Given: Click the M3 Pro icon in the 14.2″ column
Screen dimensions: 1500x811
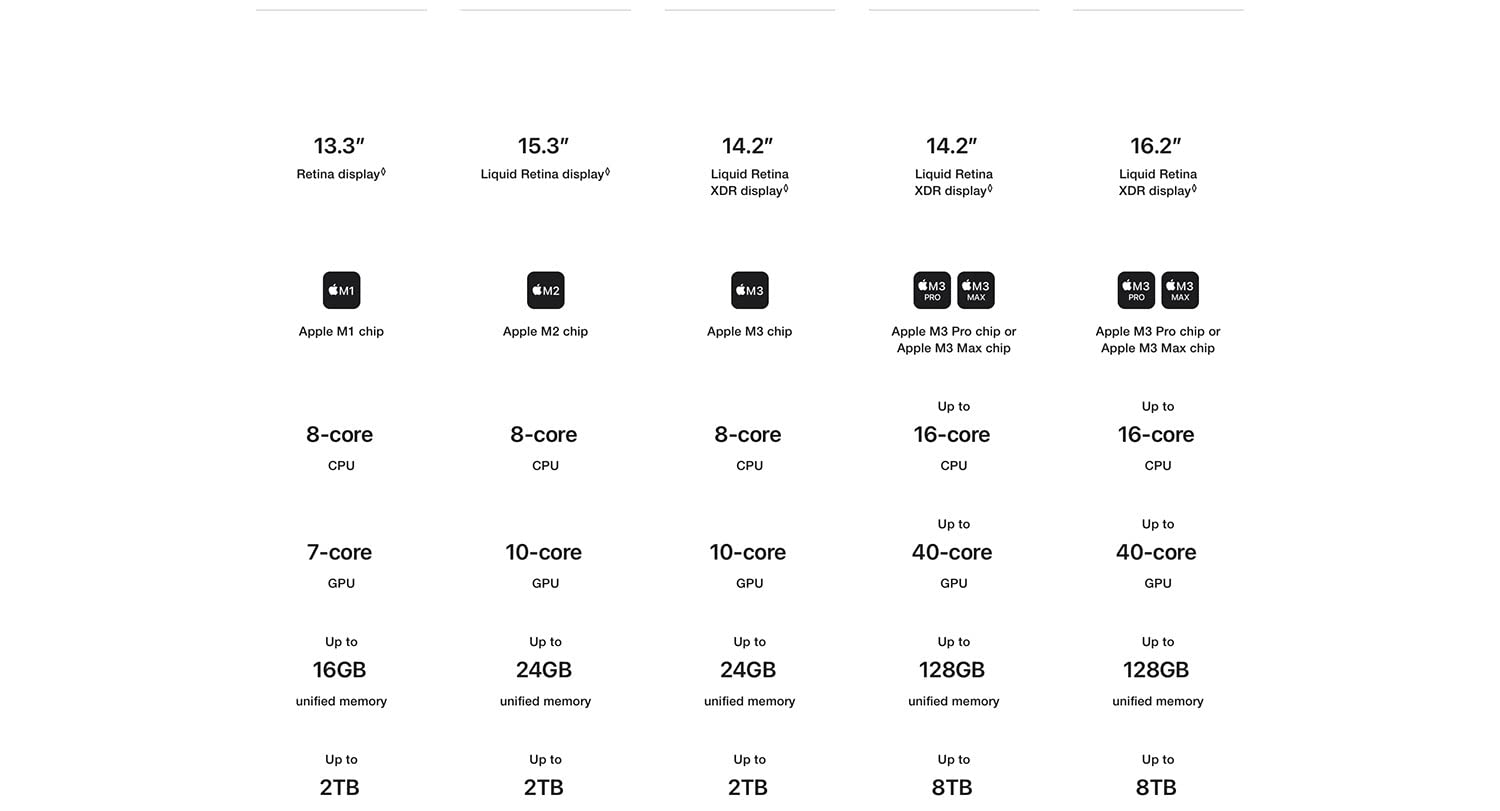Looking at the screenshot, I should click(932, 290).
